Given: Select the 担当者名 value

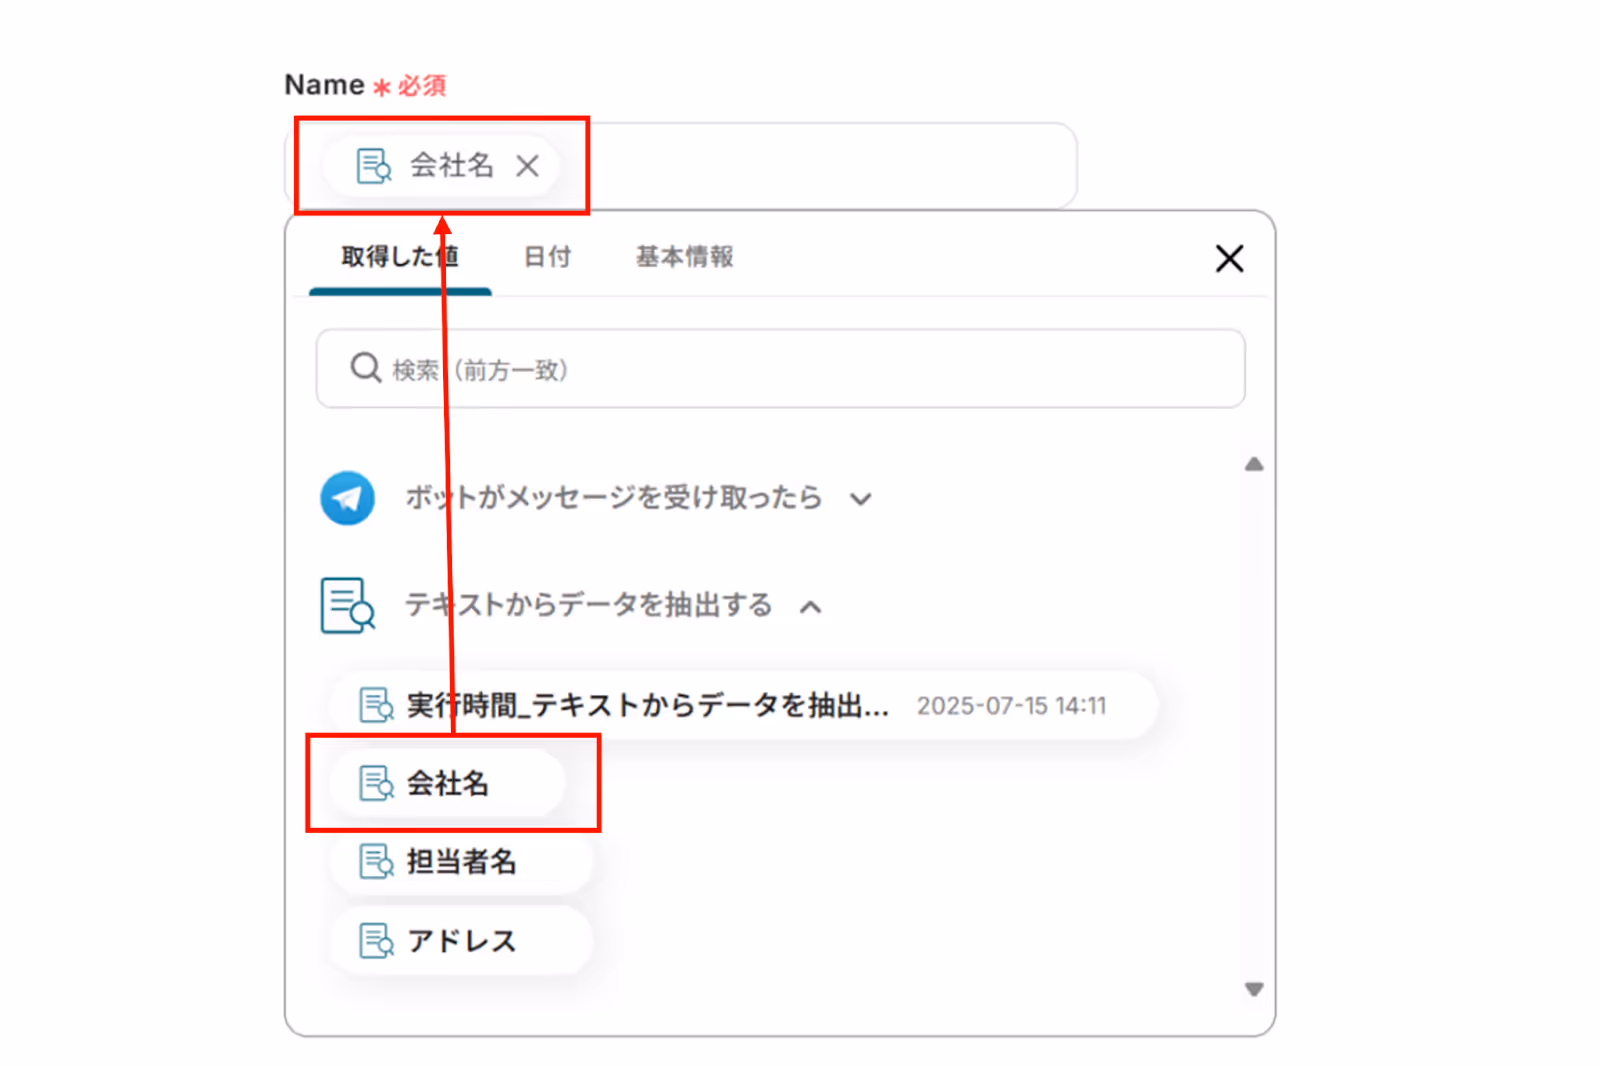Looking at the screenshot, I should click(x=461, y=861).
